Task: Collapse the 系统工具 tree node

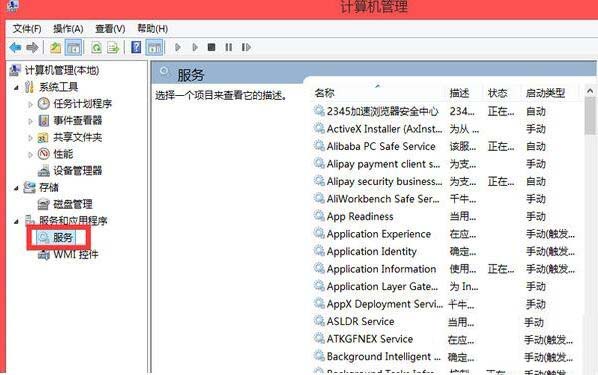Action: (16, 87)
